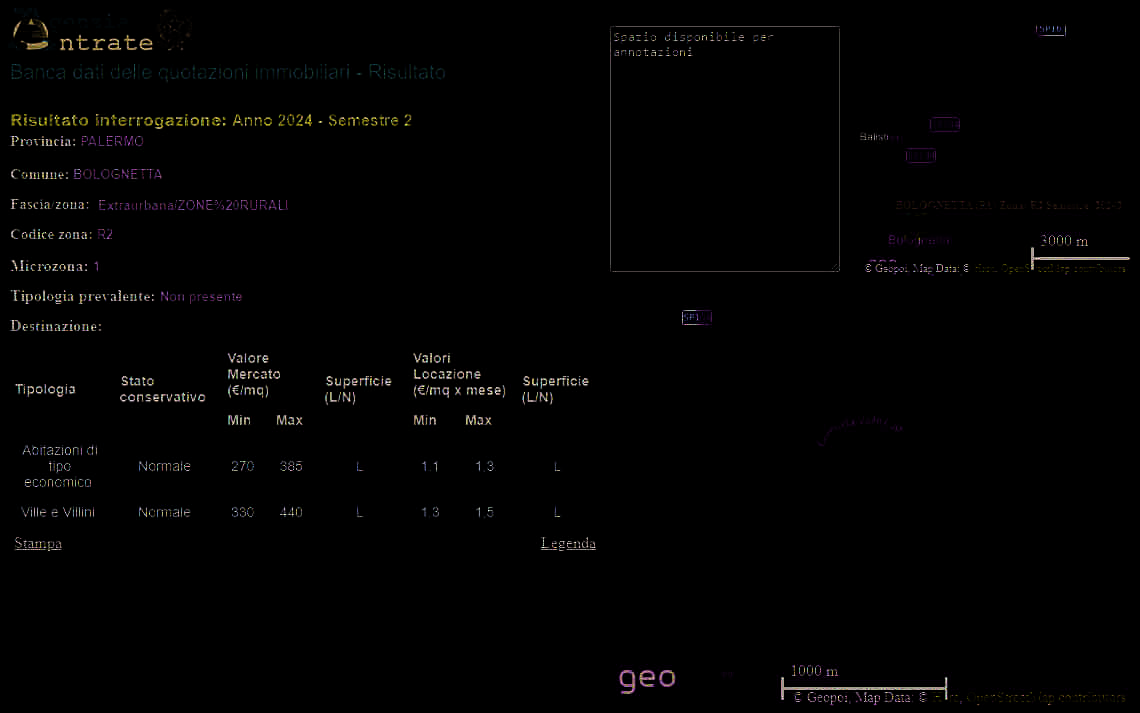Click the 'Valori Locazione' column header
The height and width of the screenshot is (713, 1140).
[x=459, y=374]
